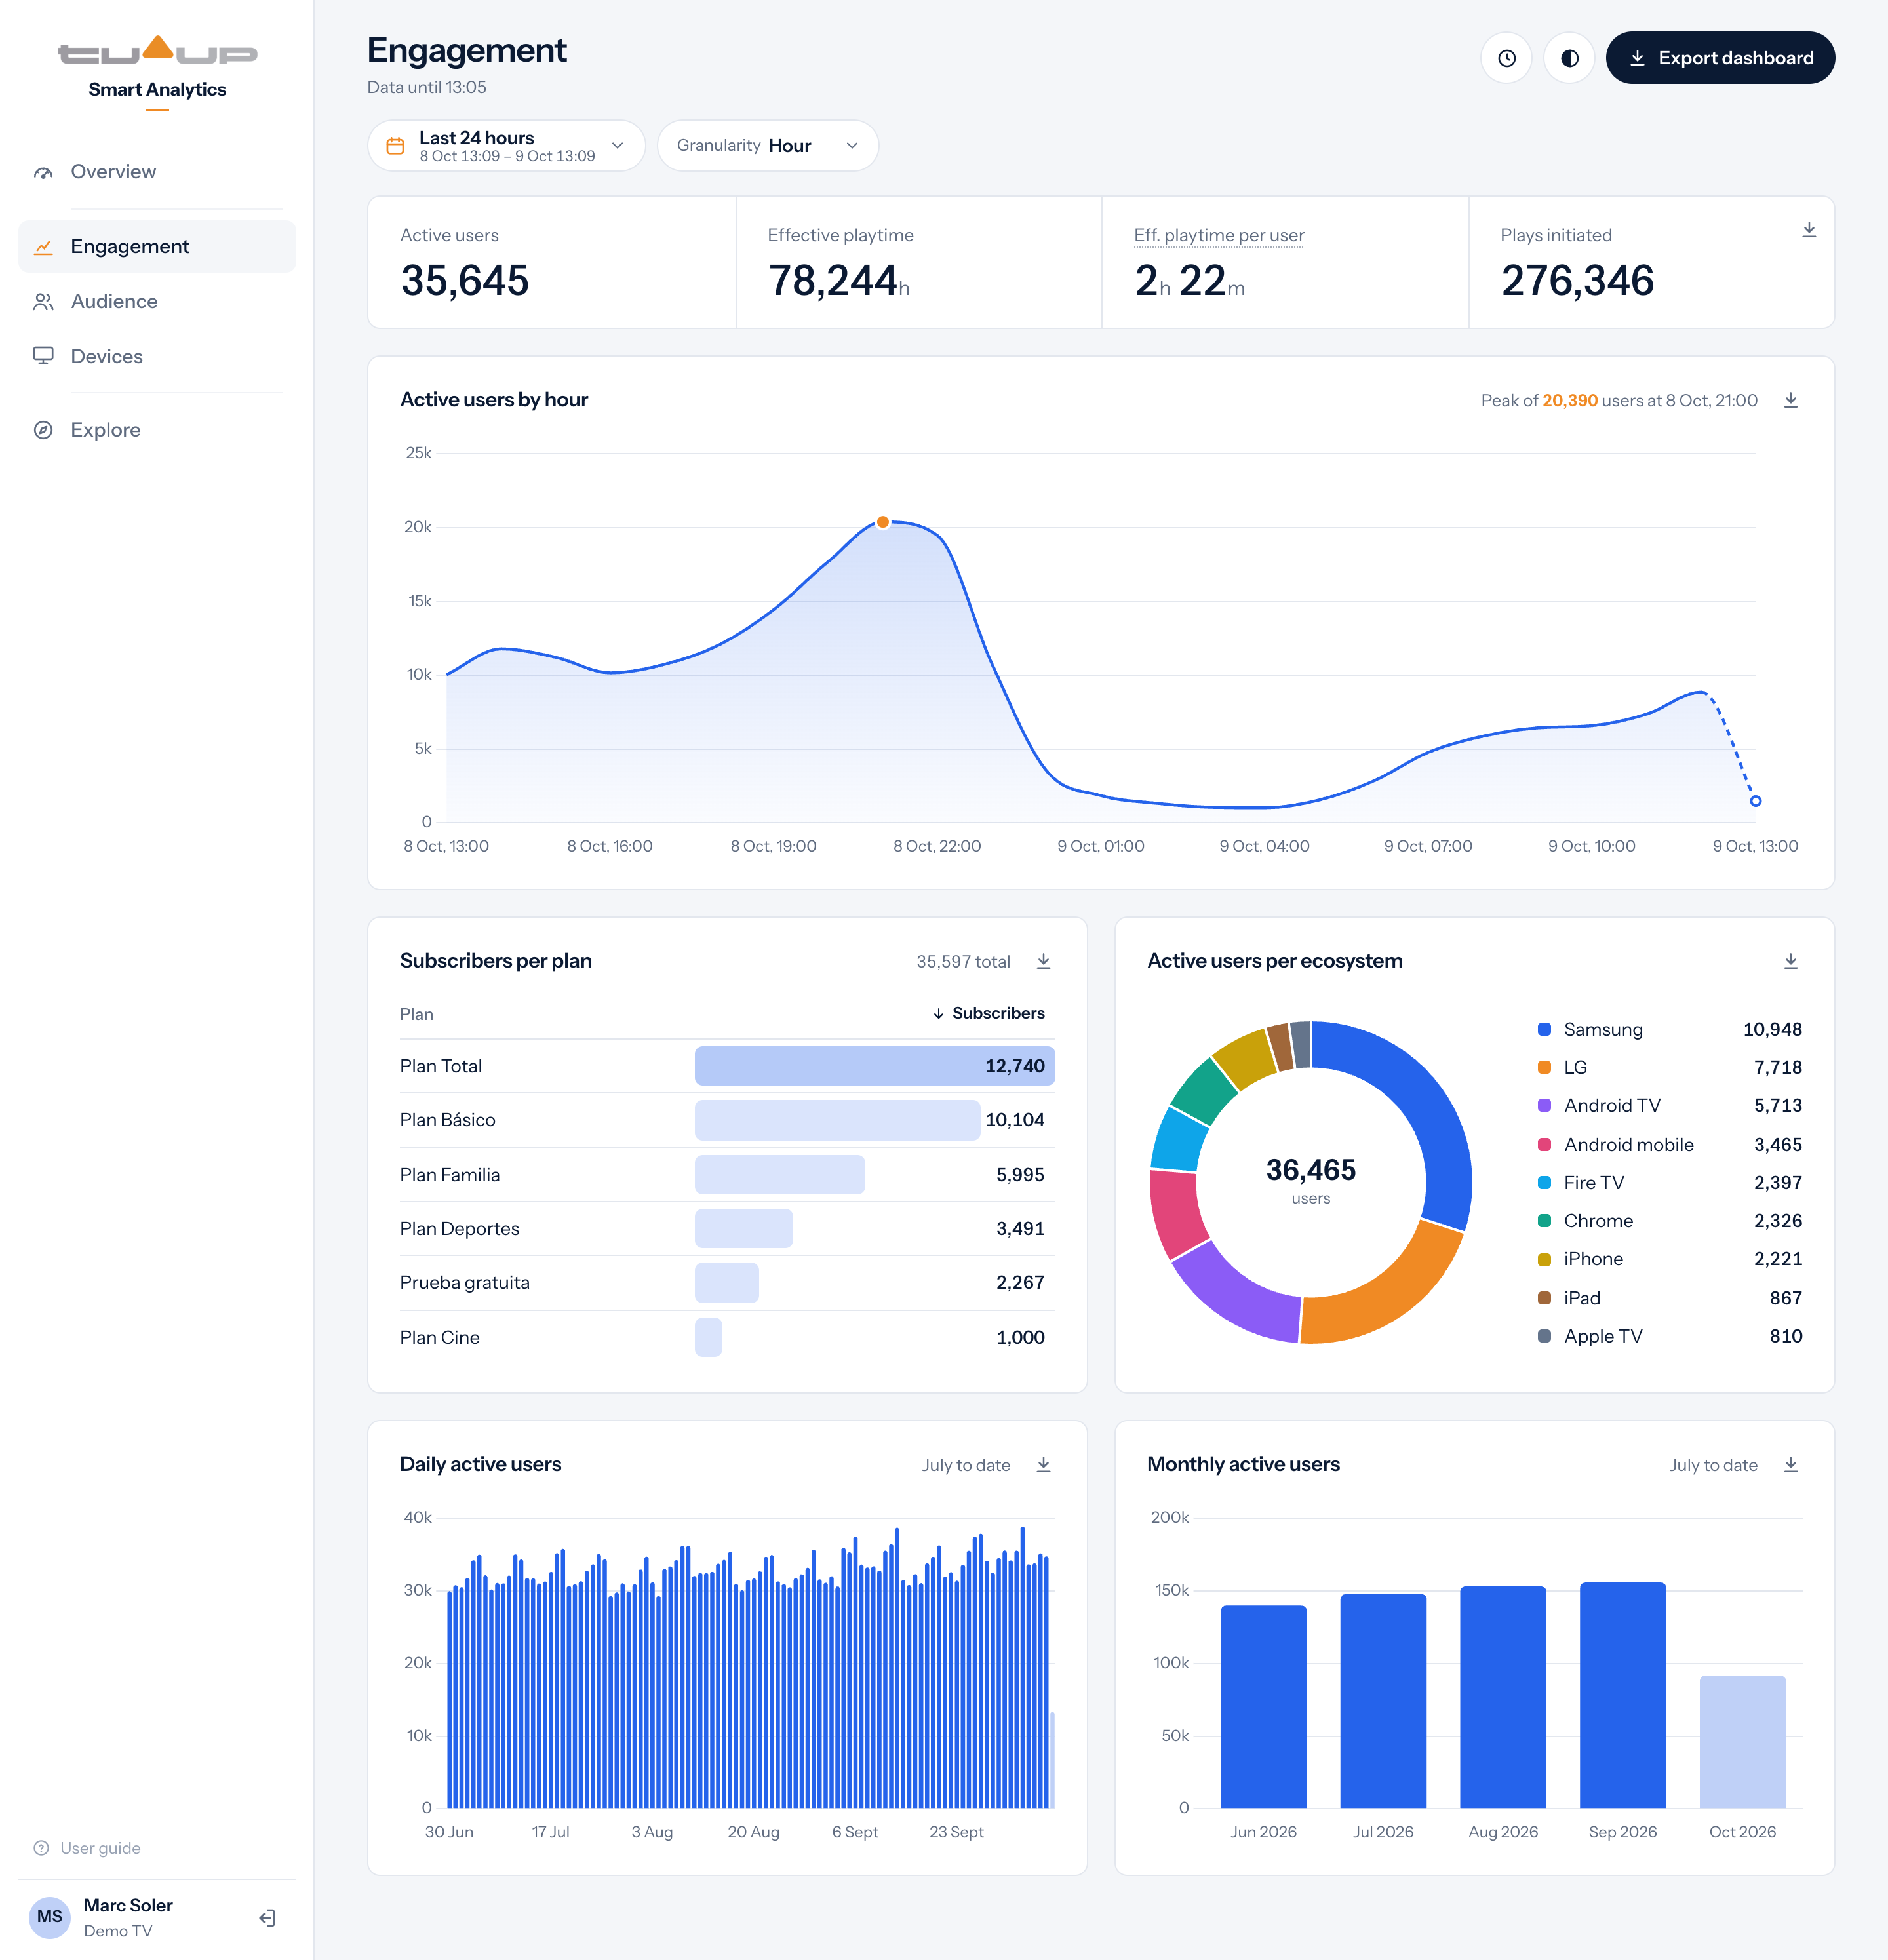Click the Eff. playtime per user label
Screen dimensions: 1888x1960
(1218, 235)
